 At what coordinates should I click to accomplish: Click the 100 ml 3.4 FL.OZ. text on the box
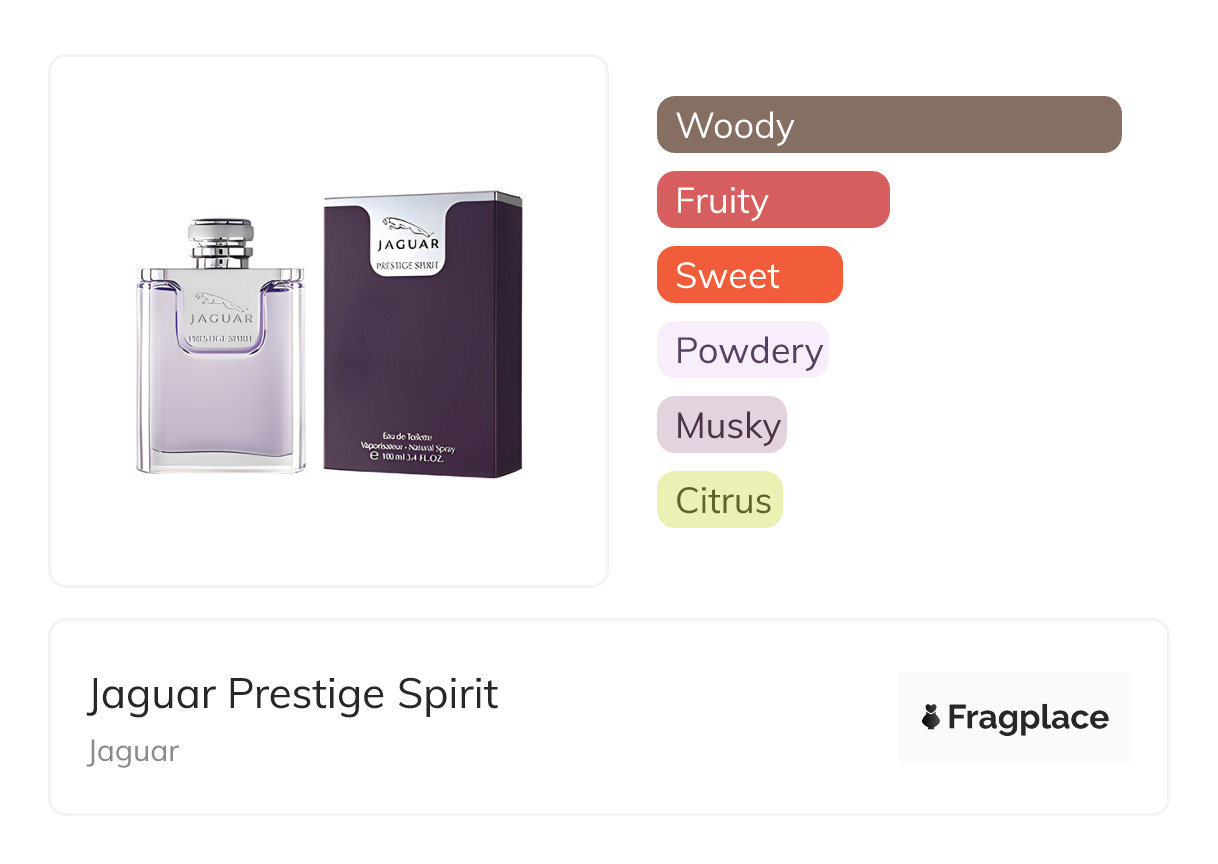410,455
